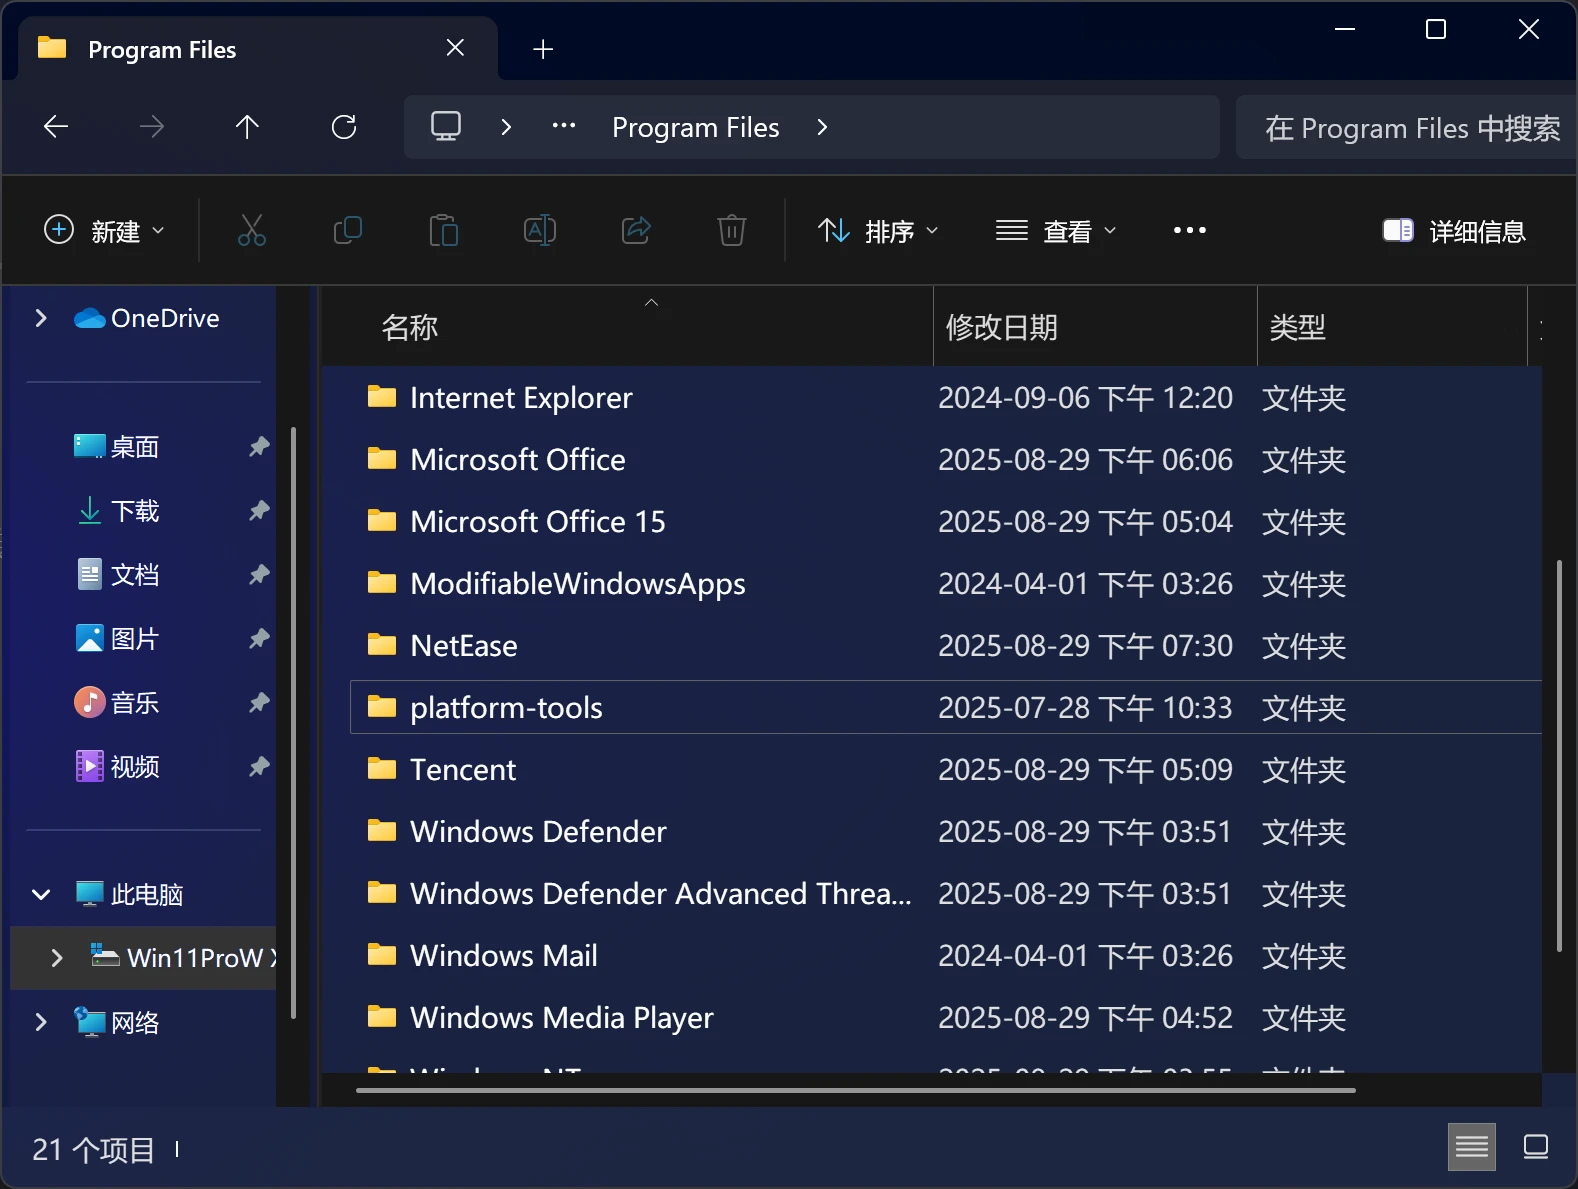Select the Windows Mail folder
1578x1189 pixels.
click(946, 955)
